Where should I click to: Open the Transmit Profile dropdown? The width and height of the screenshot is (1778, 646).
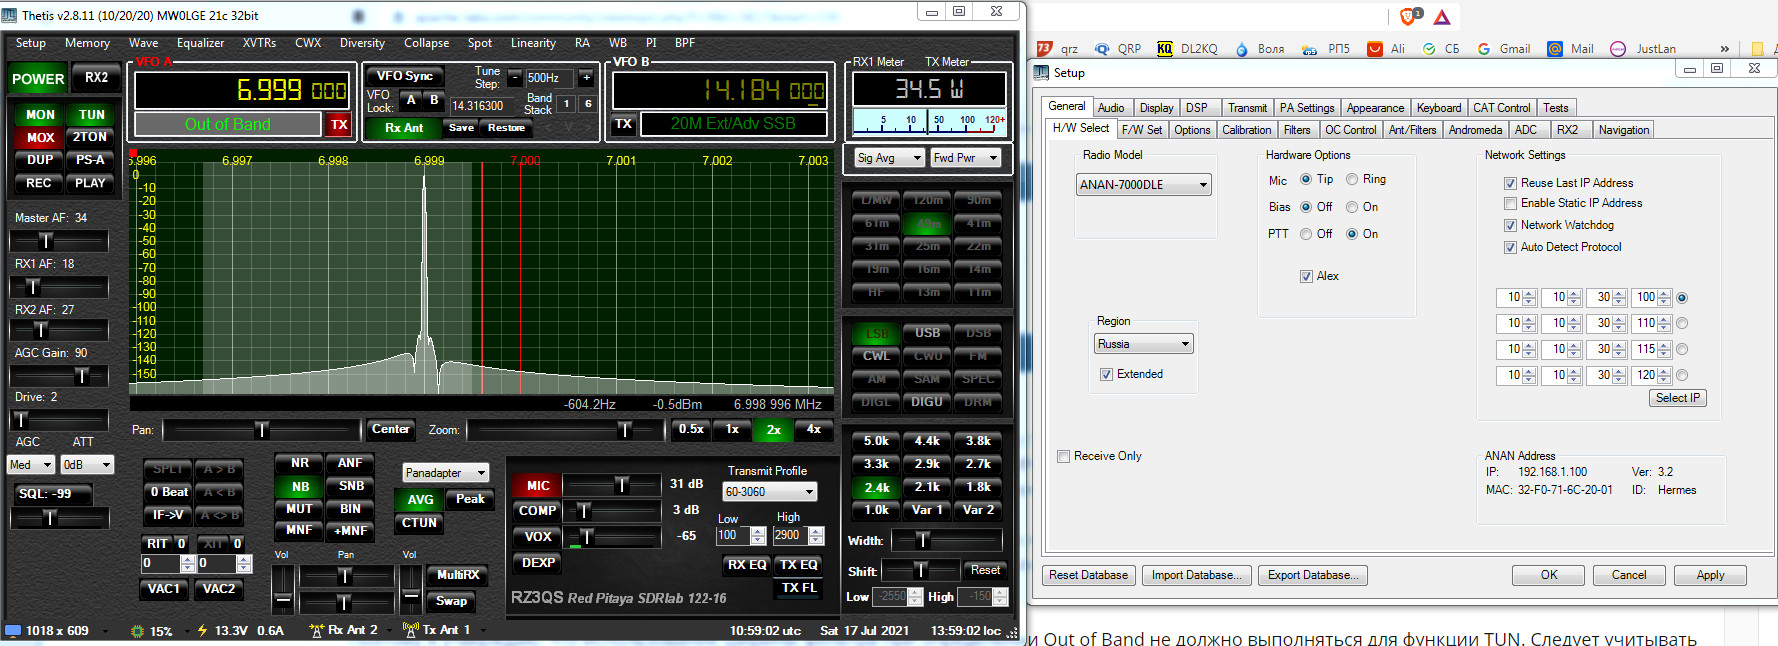pos(770,492)
